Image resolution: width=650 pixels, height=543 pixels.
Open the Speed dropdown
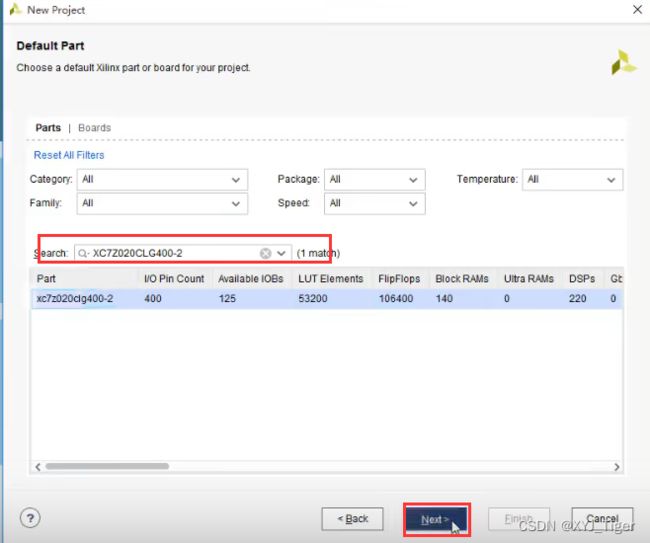click(x=374, y=203)
